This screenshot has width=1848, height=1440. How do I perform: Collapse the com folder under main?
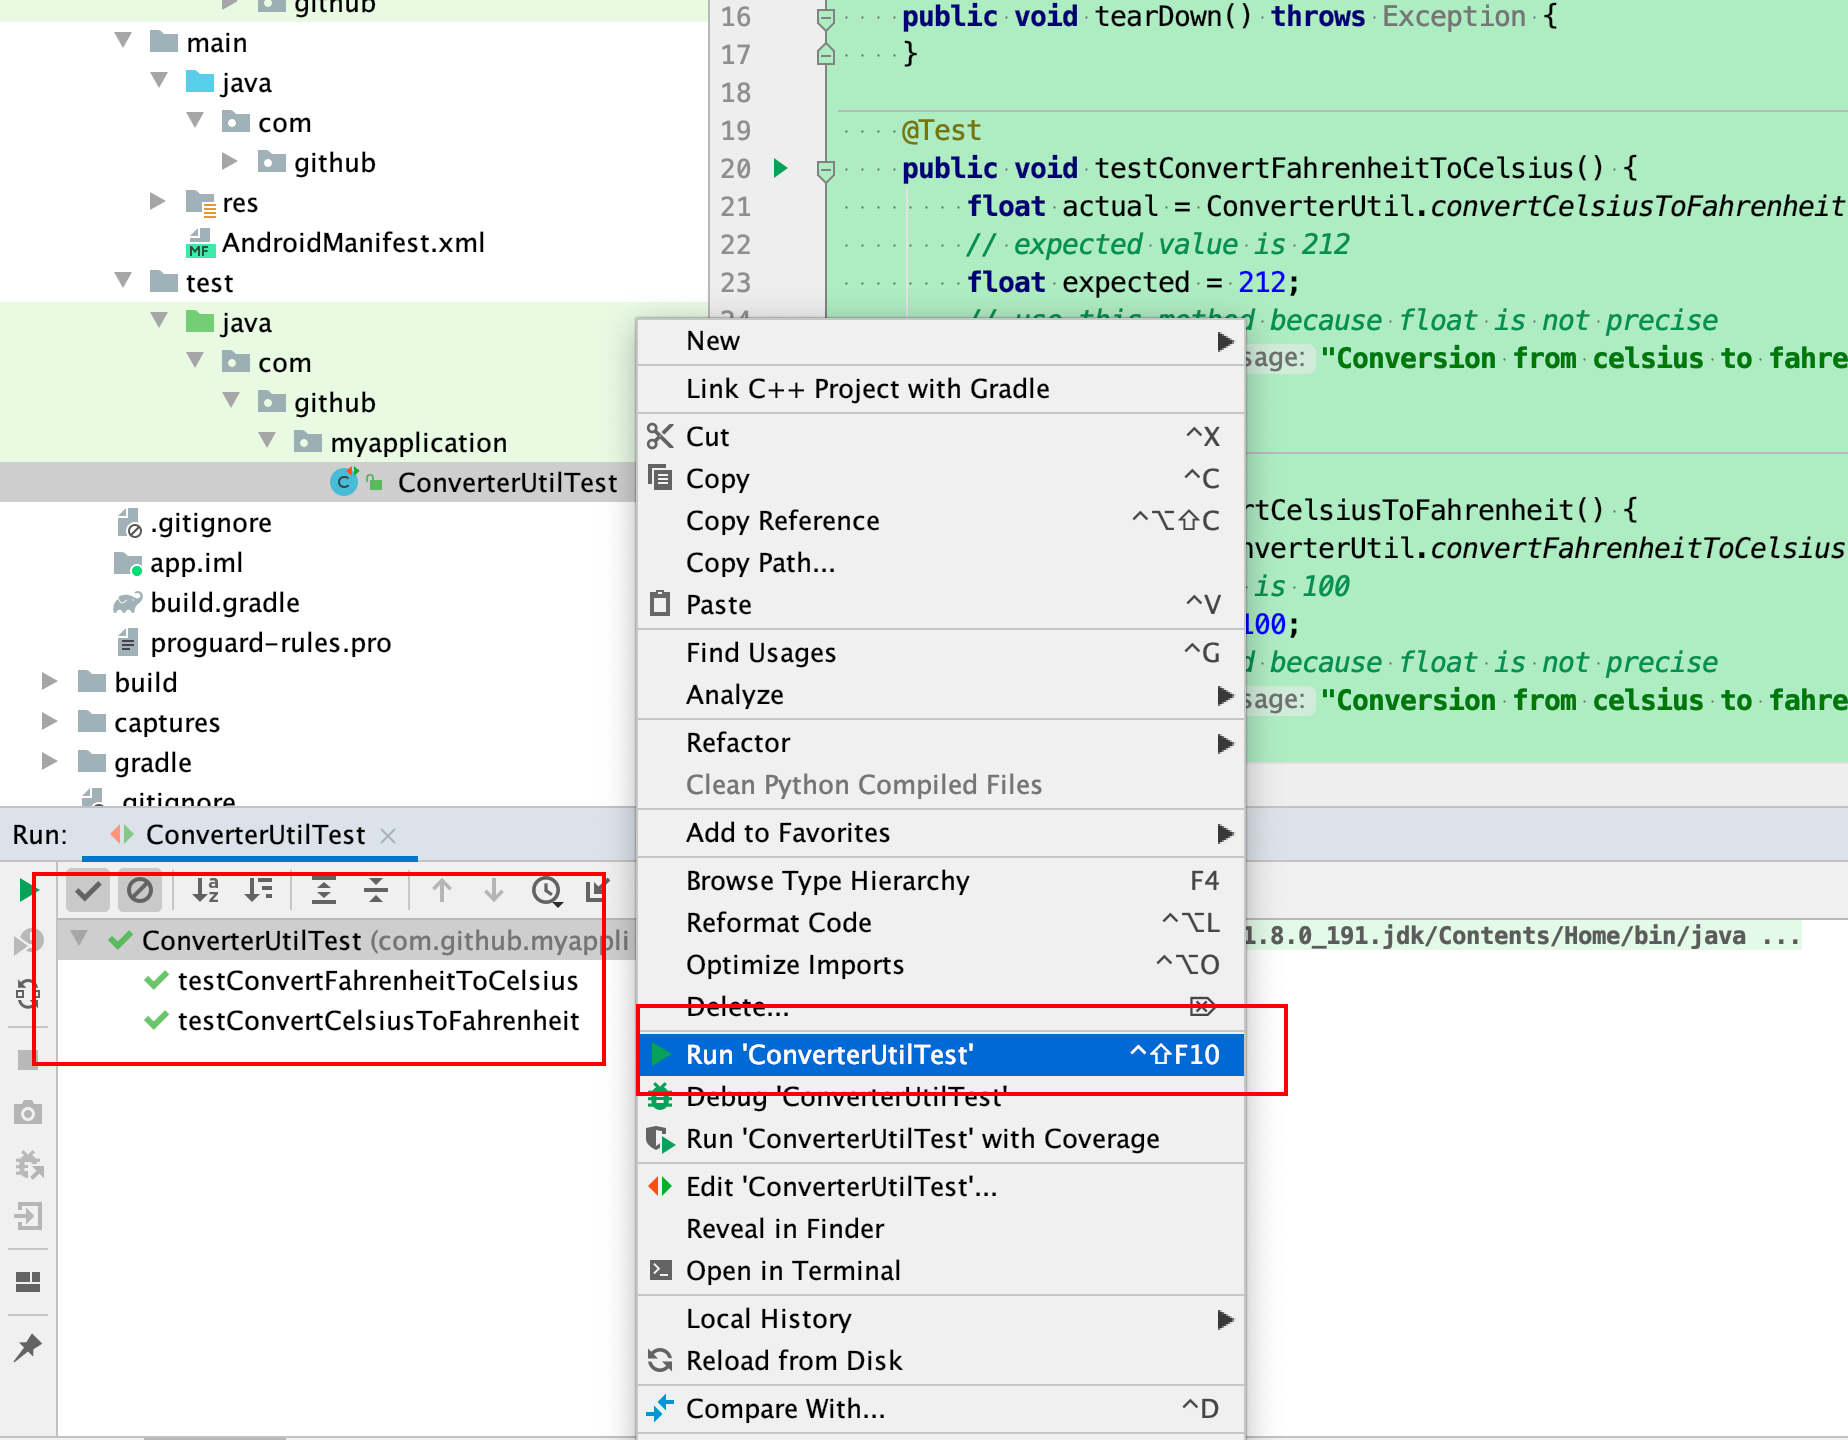coord(195,120)
